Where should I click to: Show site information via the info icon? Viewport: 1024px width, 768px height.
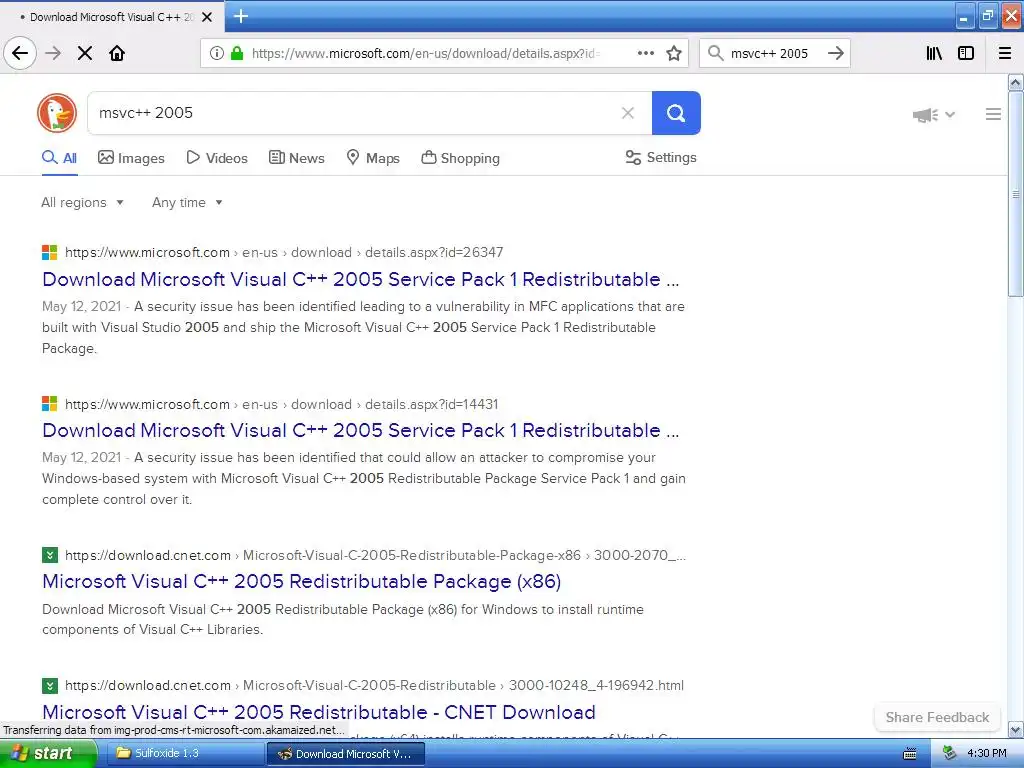(x=216, y=53)
